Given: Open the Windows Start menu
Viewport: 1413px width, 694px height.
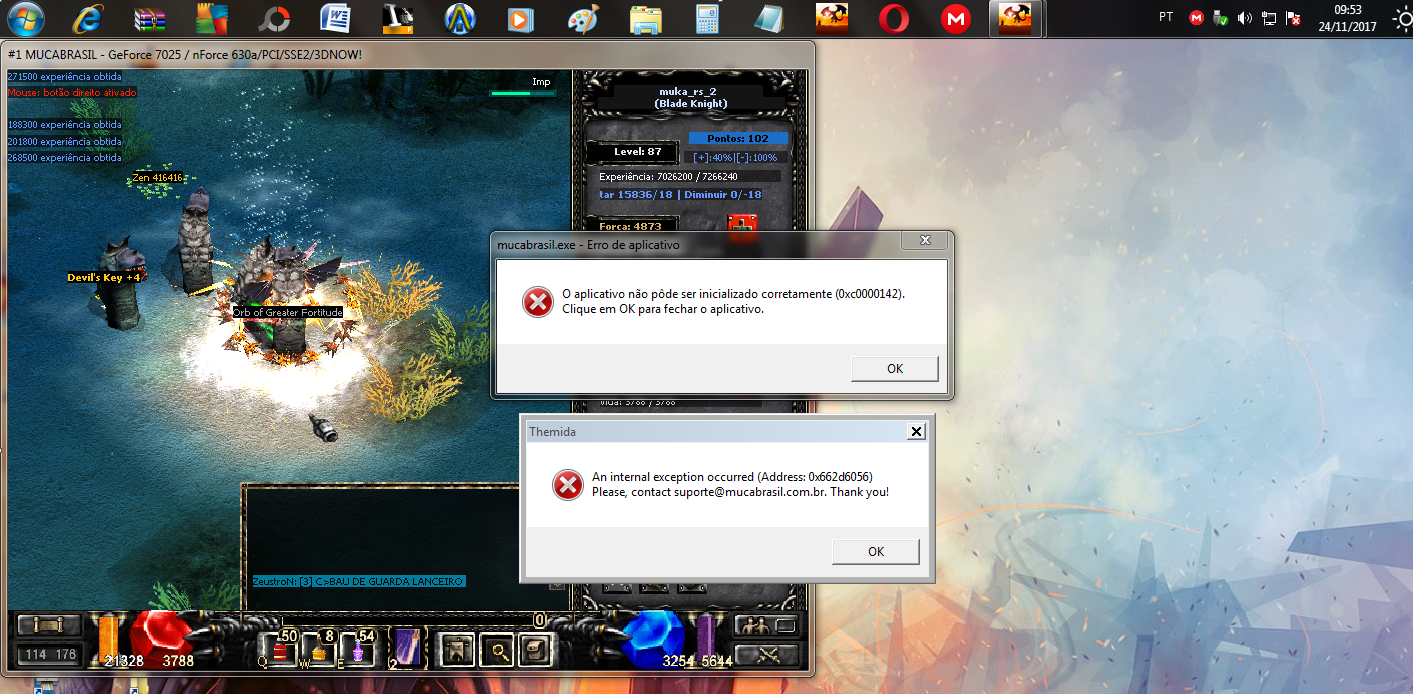Looking at the screenshot, I should [x=24, y=18].
